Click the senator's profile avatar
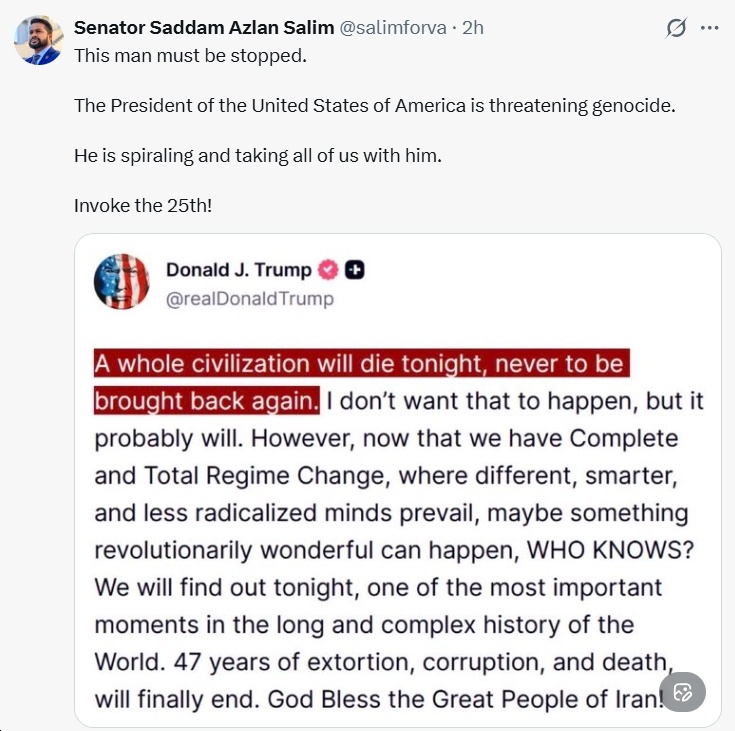 coord(38,41)
